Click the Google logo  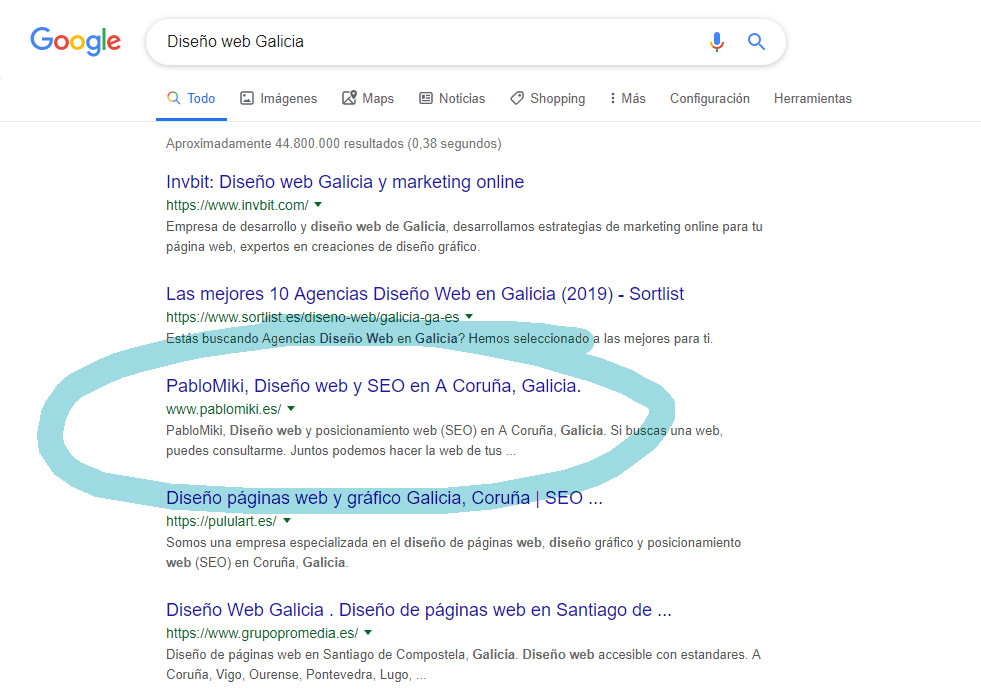click(76, 41)
